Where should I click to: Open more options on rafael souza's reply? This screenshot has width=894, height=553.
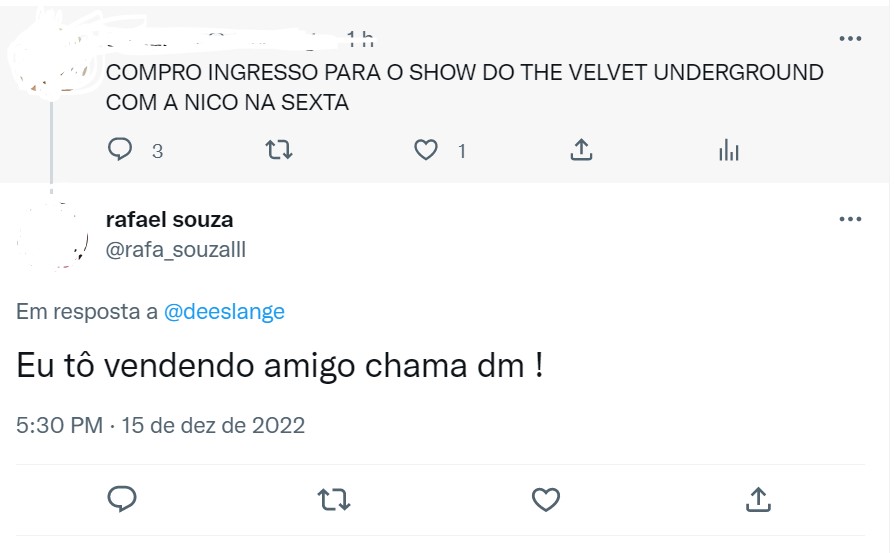pos(849,219)
